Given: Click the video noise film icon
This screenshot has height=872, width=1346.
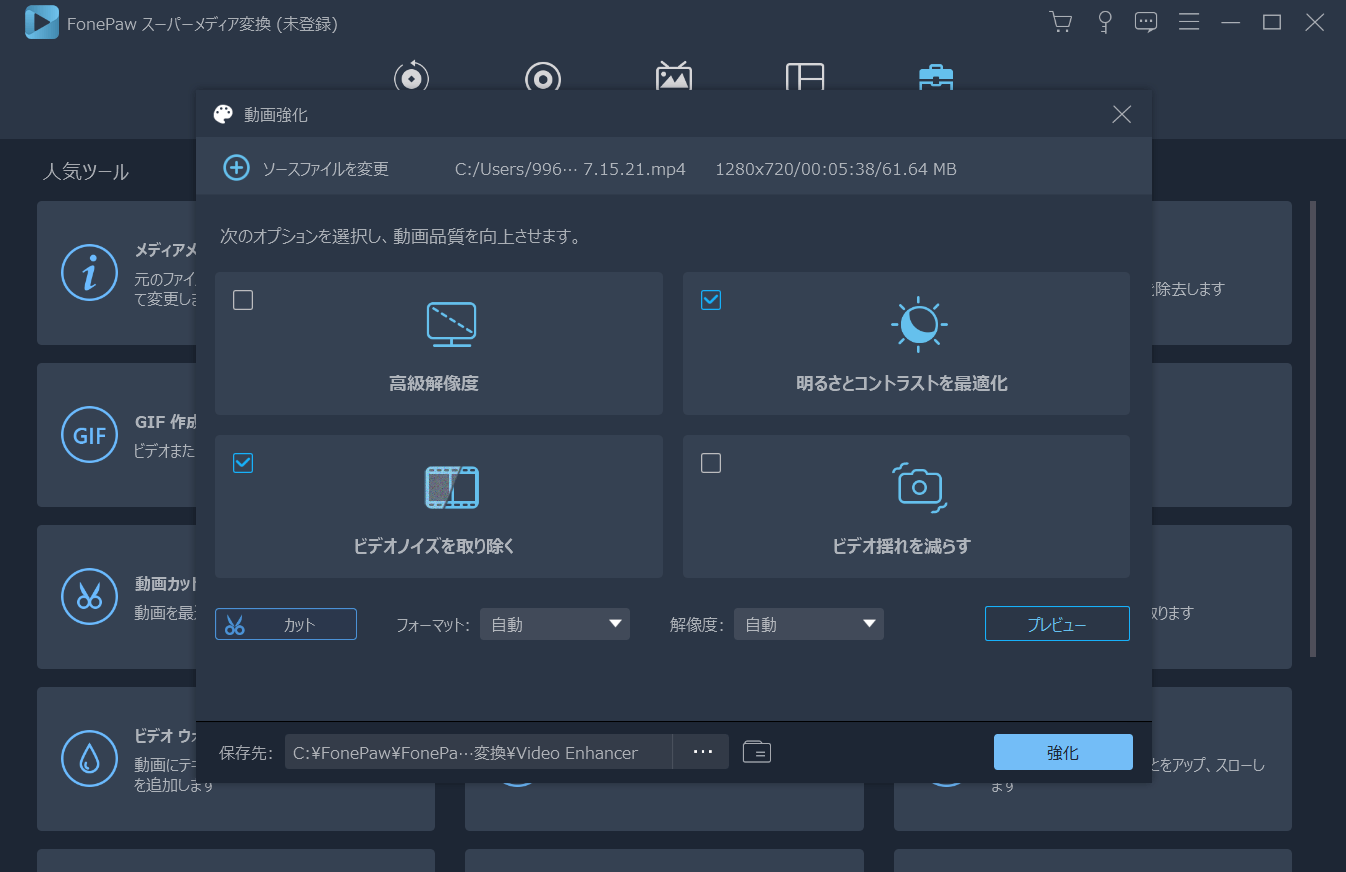Looking at the screenshot, I should click(x=451, y=487).
